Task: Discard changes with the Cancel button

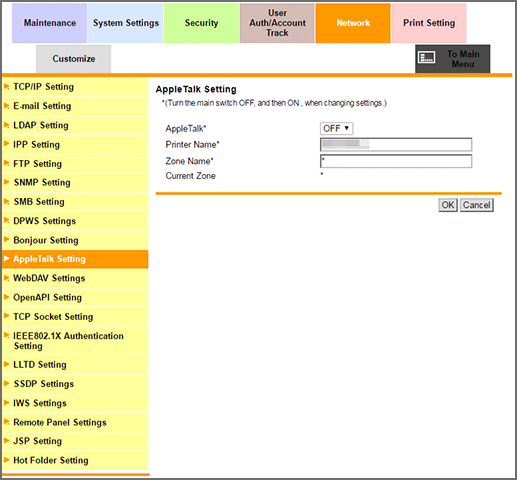Action: coord(477,205)
